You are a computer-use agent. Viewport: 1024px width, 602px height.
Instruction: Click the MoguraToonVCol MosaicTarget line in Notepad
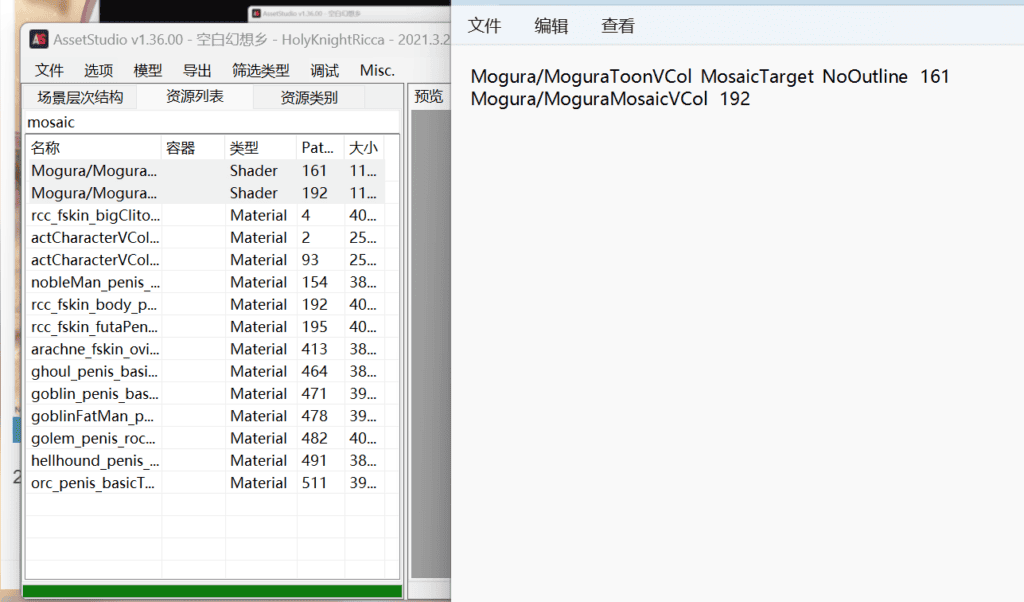(710, 76)
